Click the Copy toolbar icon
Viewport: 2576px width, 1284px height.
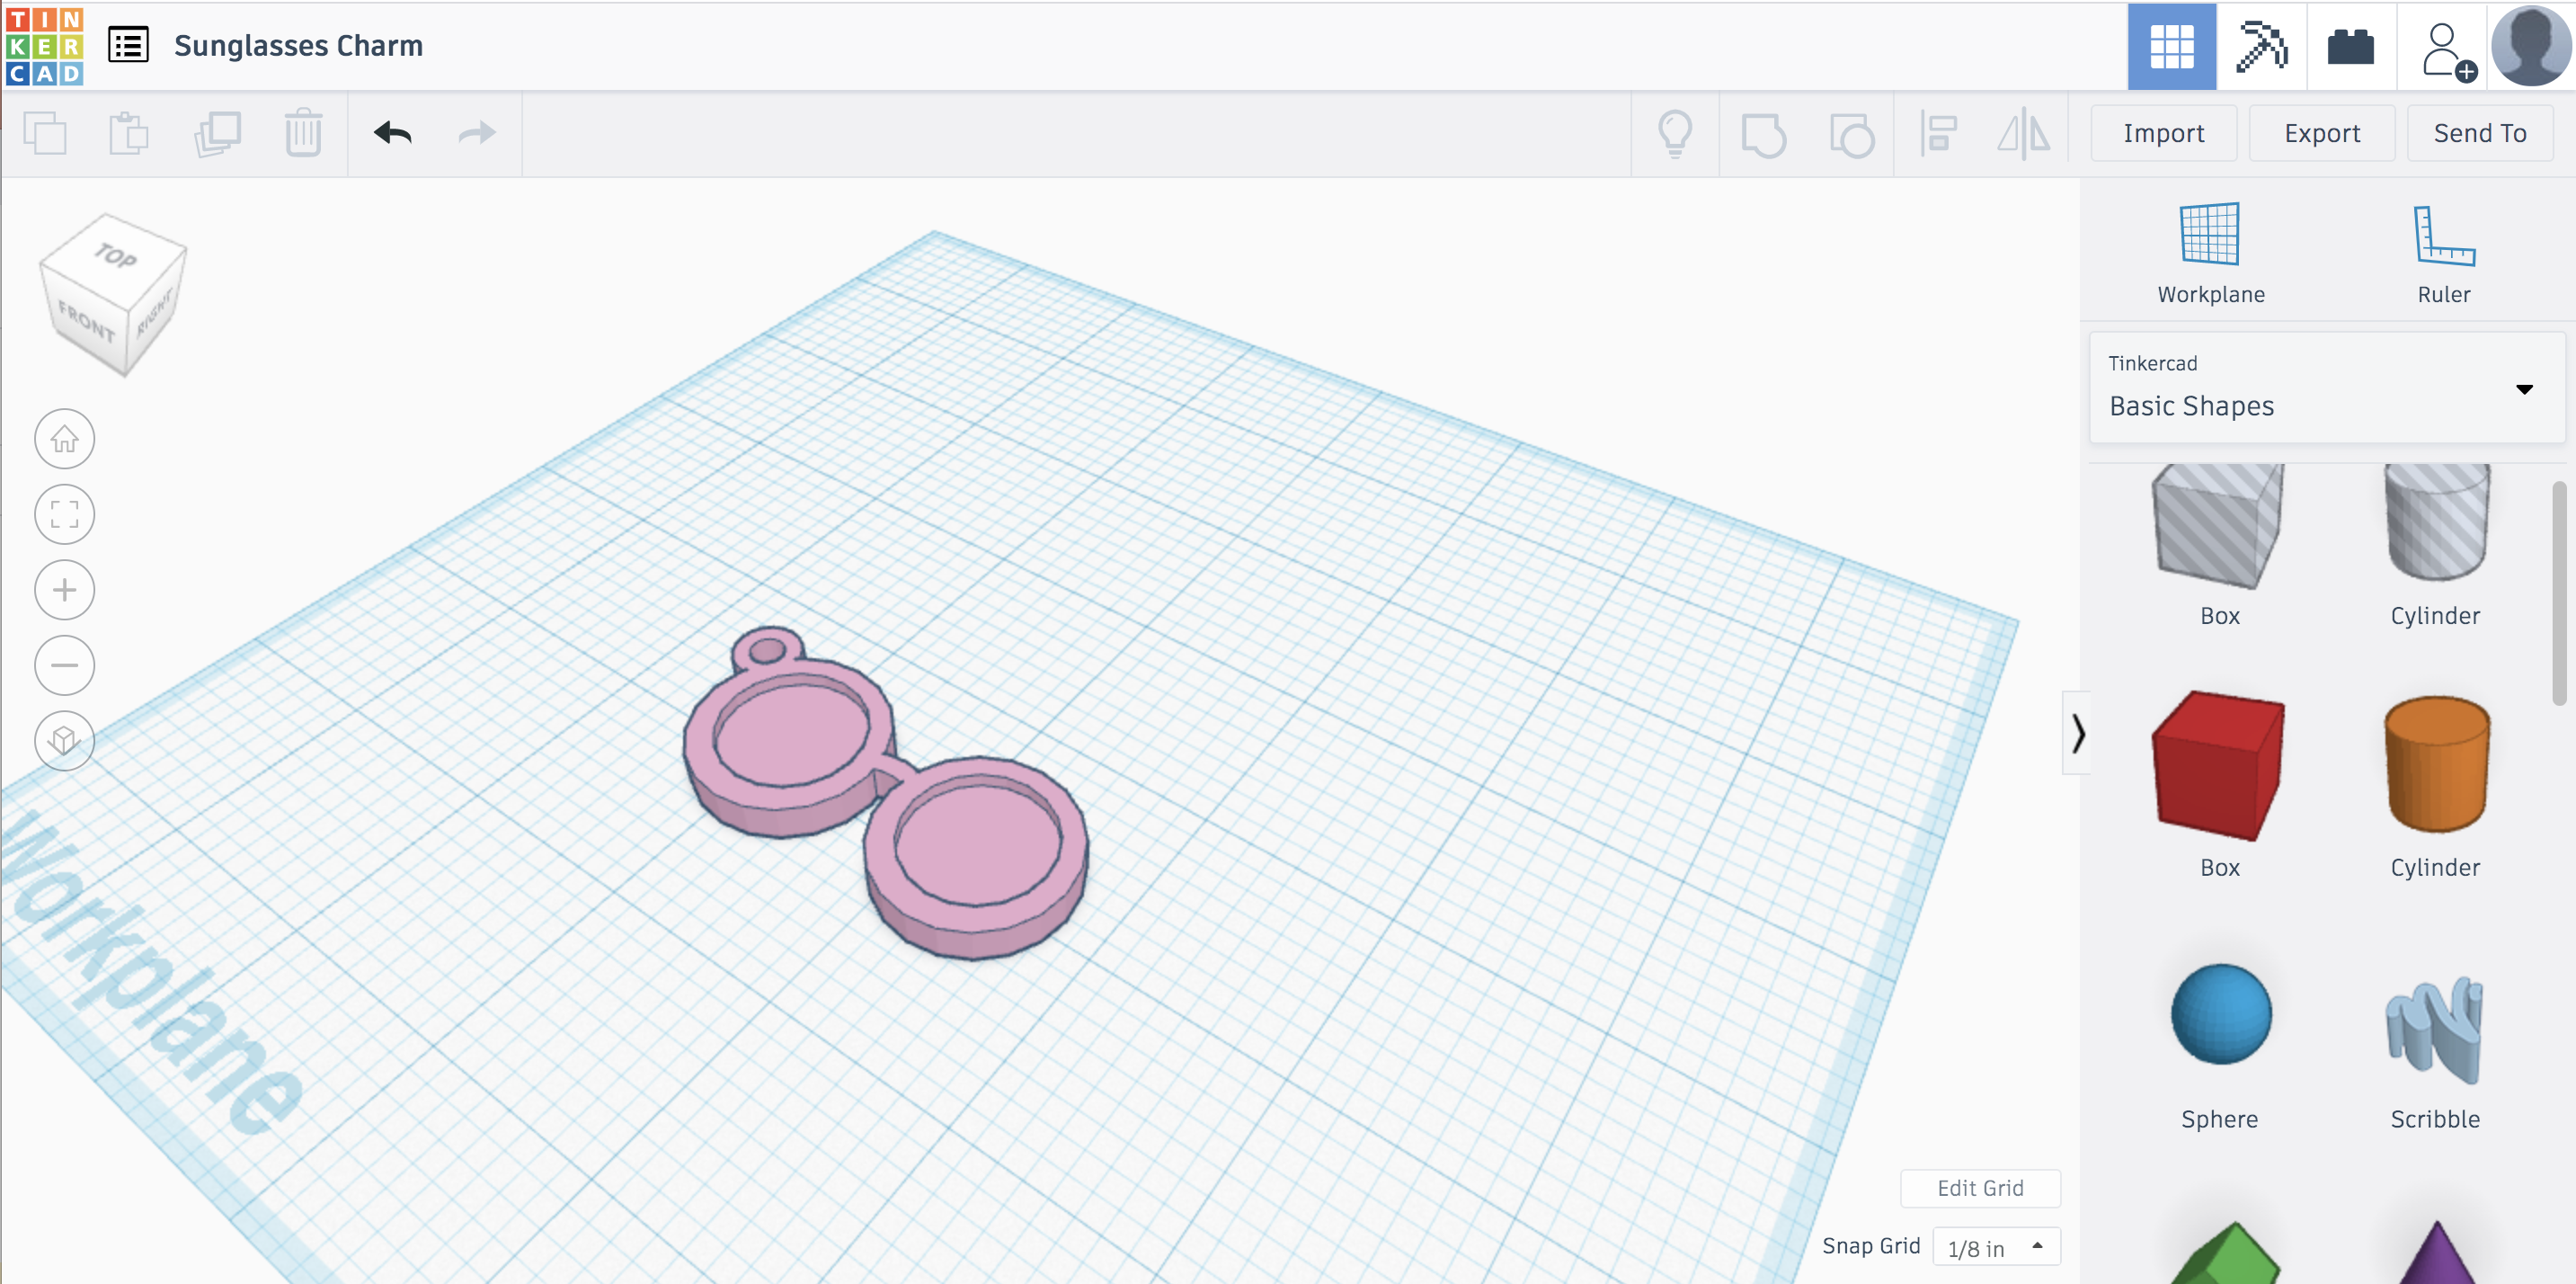pyautogui.click(x=44, y=133)
